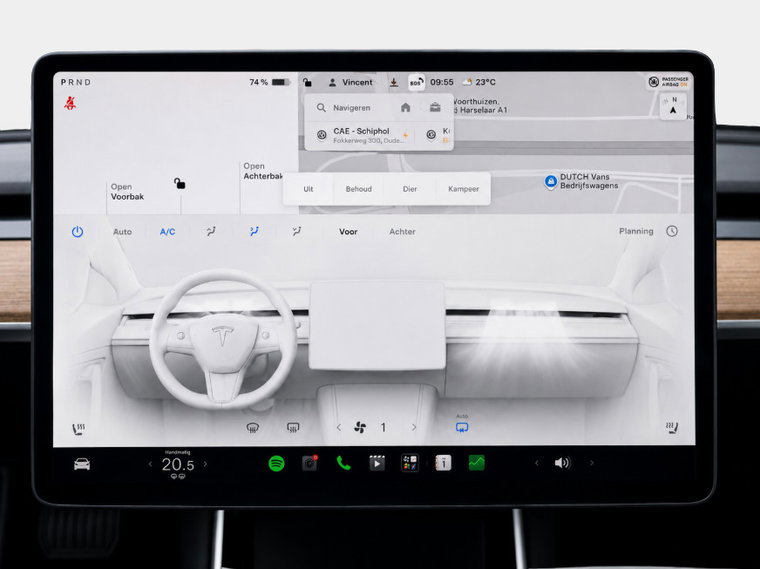Viewport: 760px width, 569px height.
Task: Increase fan speed with the right chevron
Action: click(x=414, y=427)
